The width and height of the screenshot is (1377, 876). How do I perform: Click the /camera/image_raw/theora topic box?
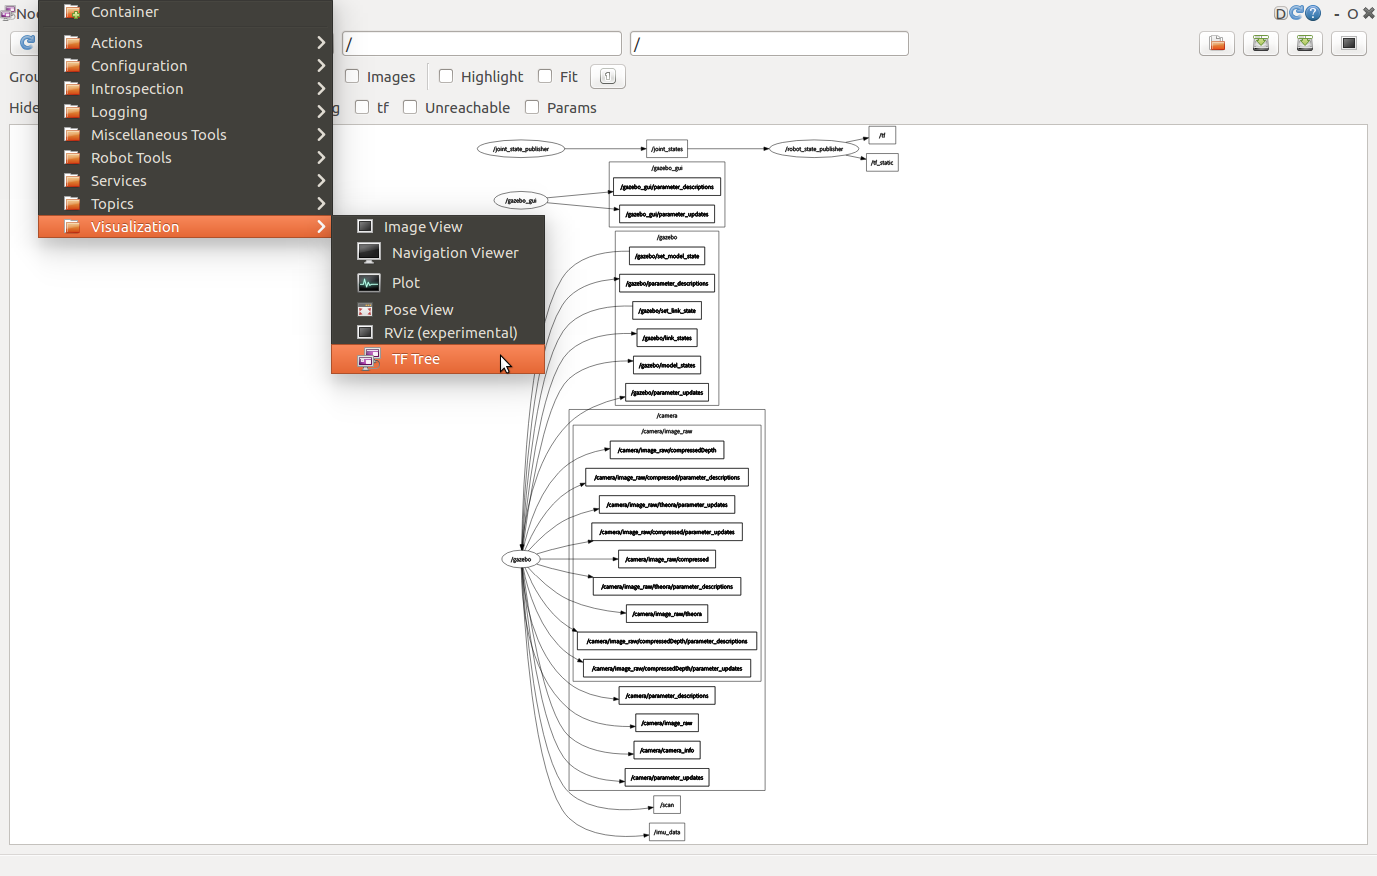coord(667,614)
